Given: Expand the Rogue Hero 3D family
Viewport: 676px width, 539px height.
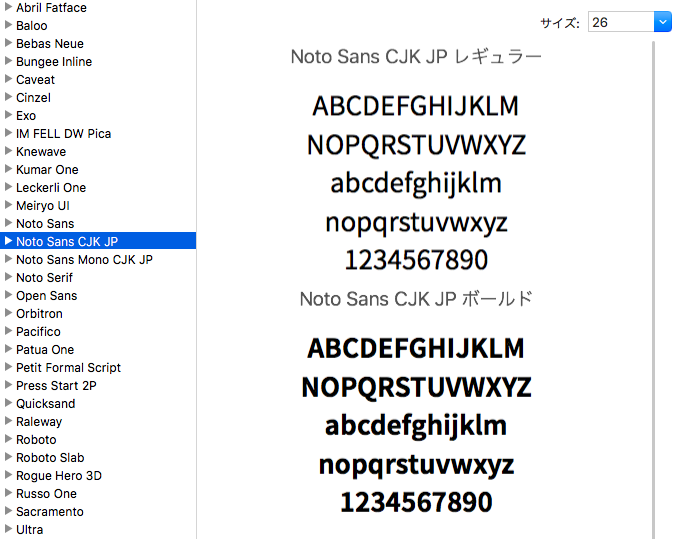Looking at the screenshot, I should (8, 475).
